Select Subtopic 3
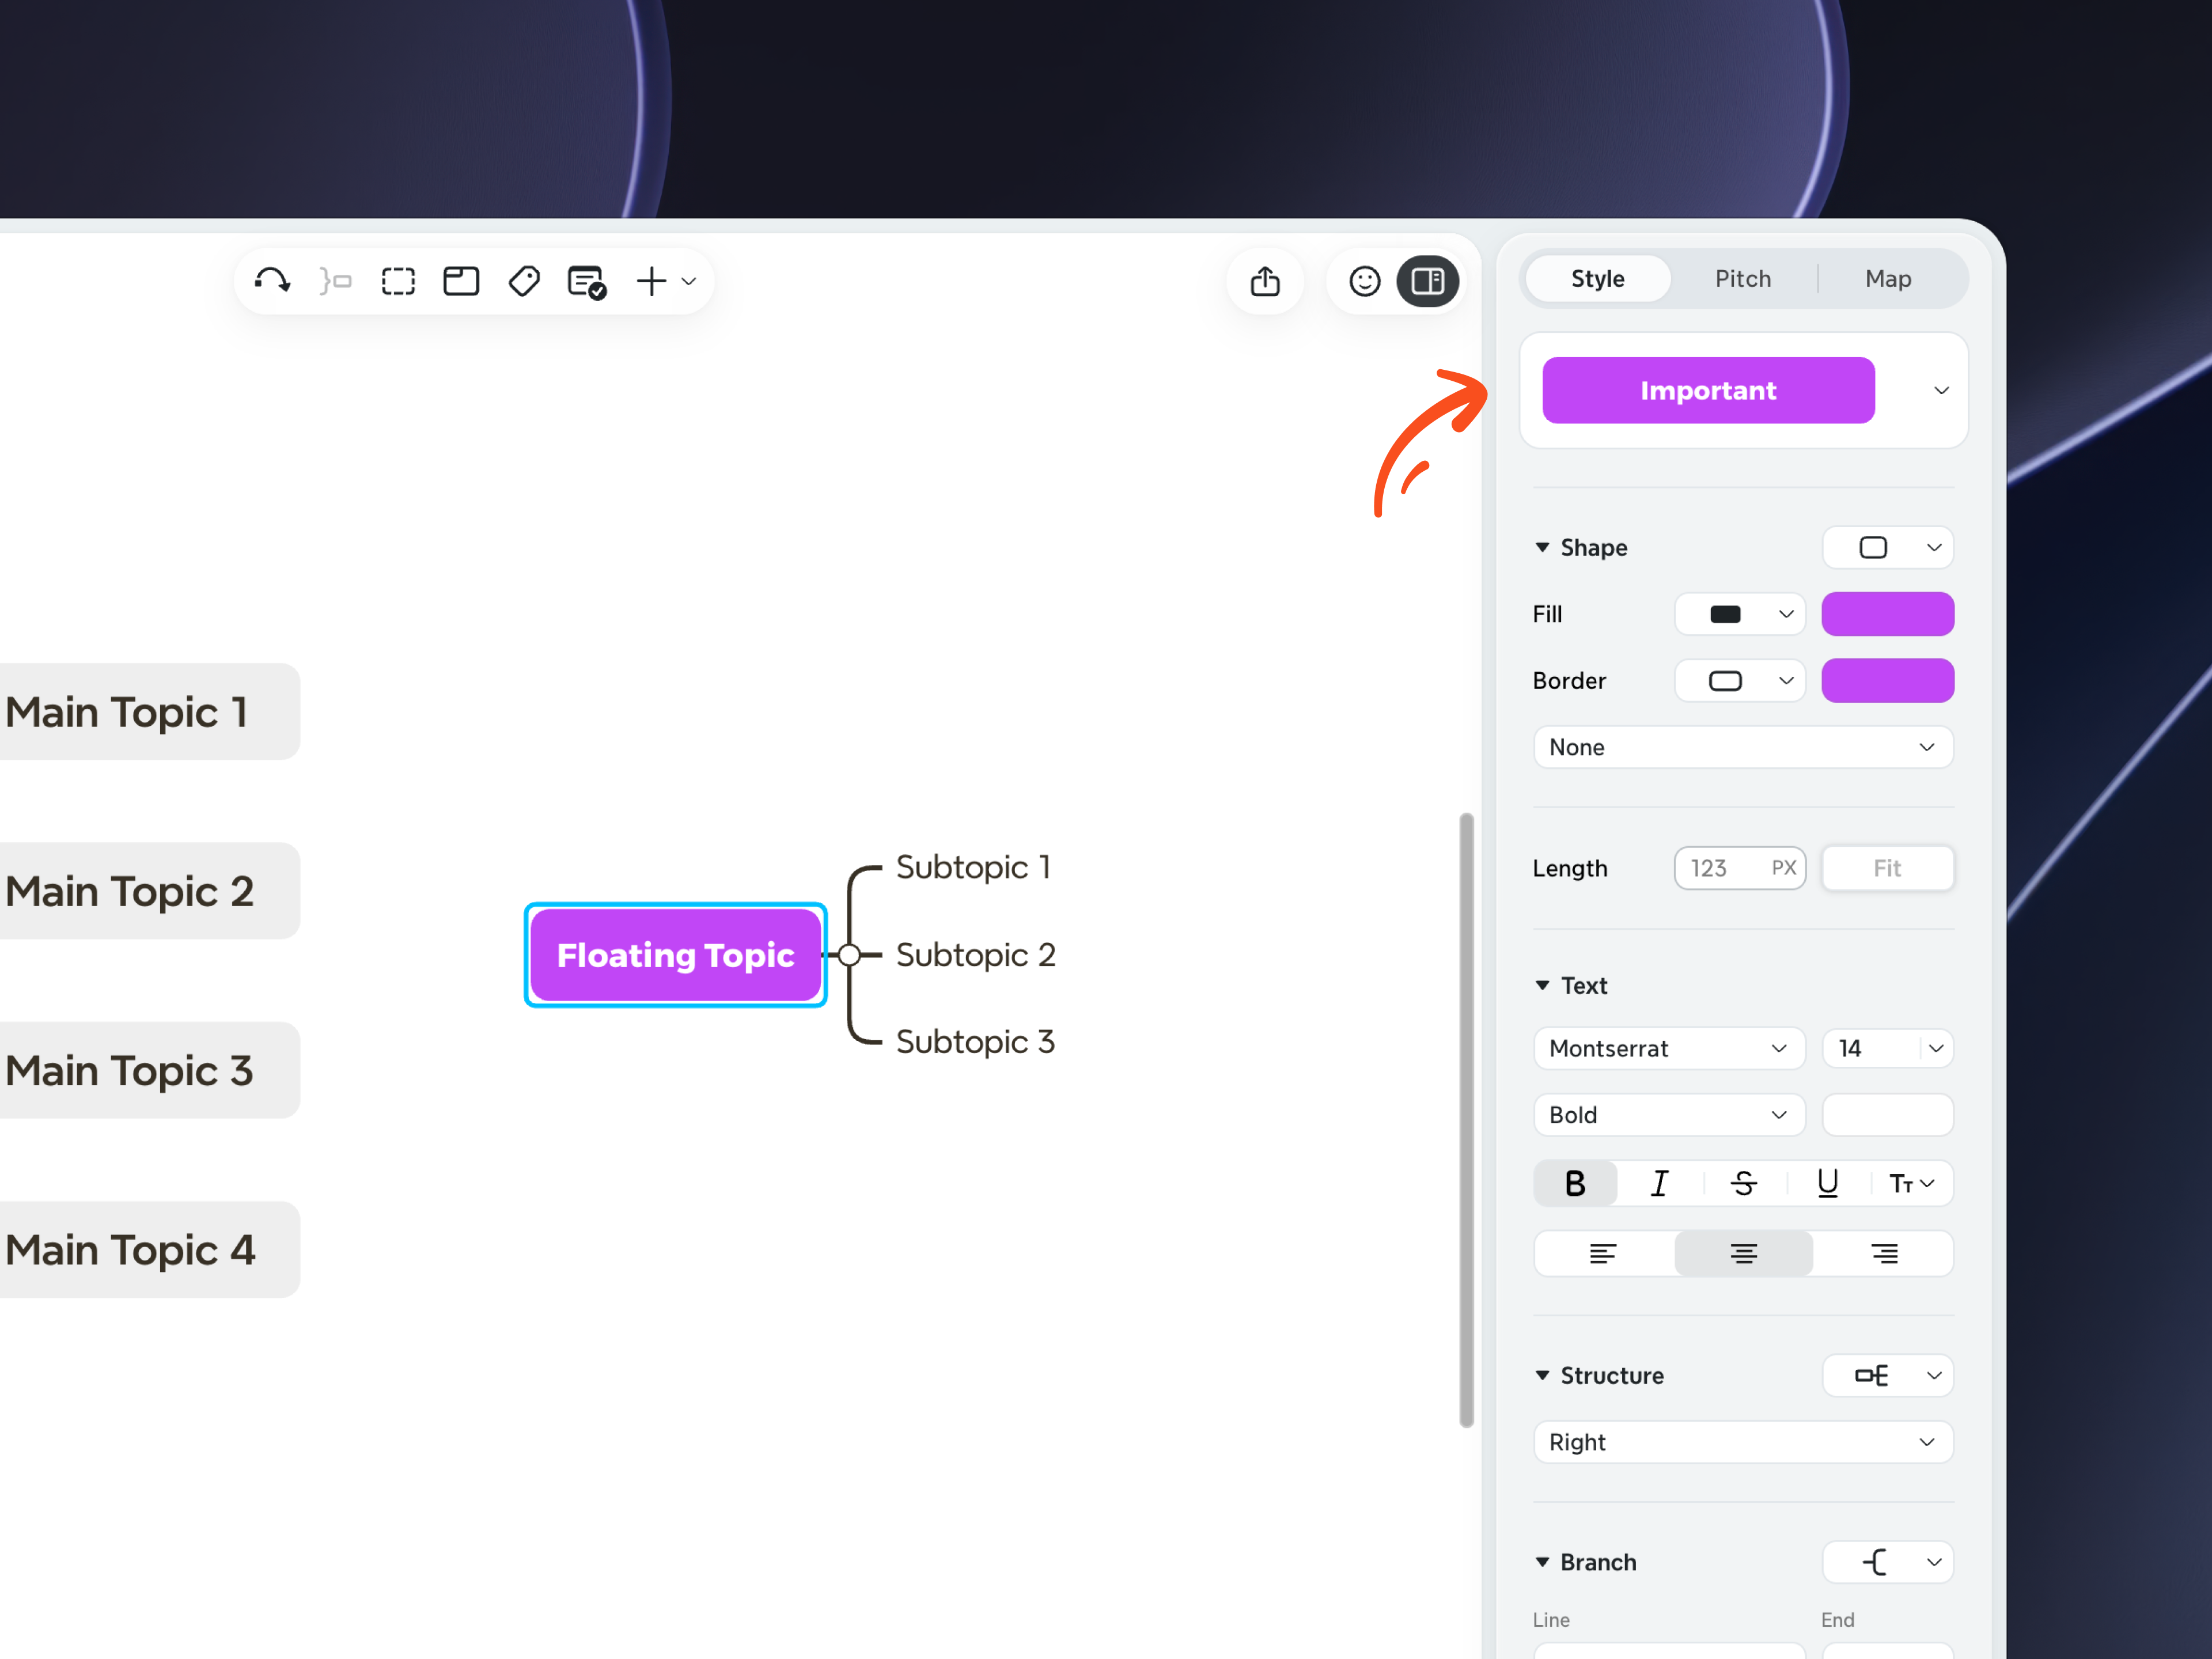Image resolution: width=2212 pixels, height=1659 pixels. coord(975,1042)
